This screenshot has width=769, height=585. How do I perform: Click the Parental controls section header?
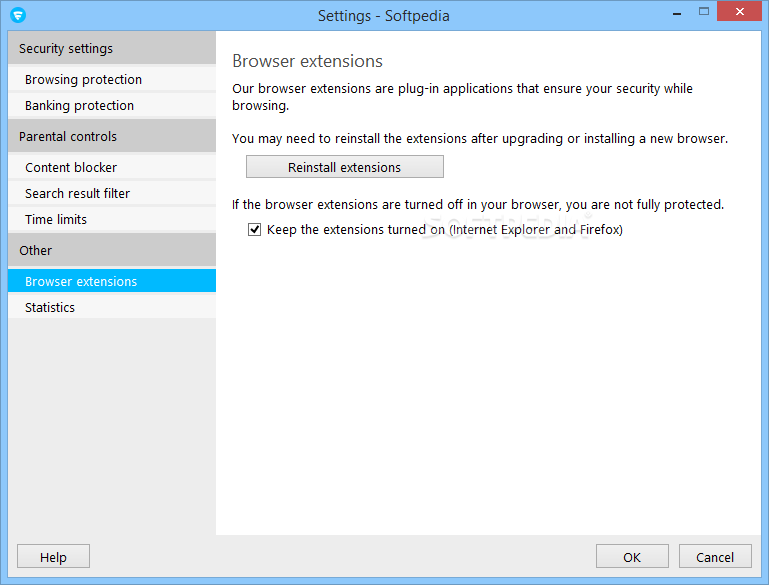pyautogui.click(x=112, y=135)
